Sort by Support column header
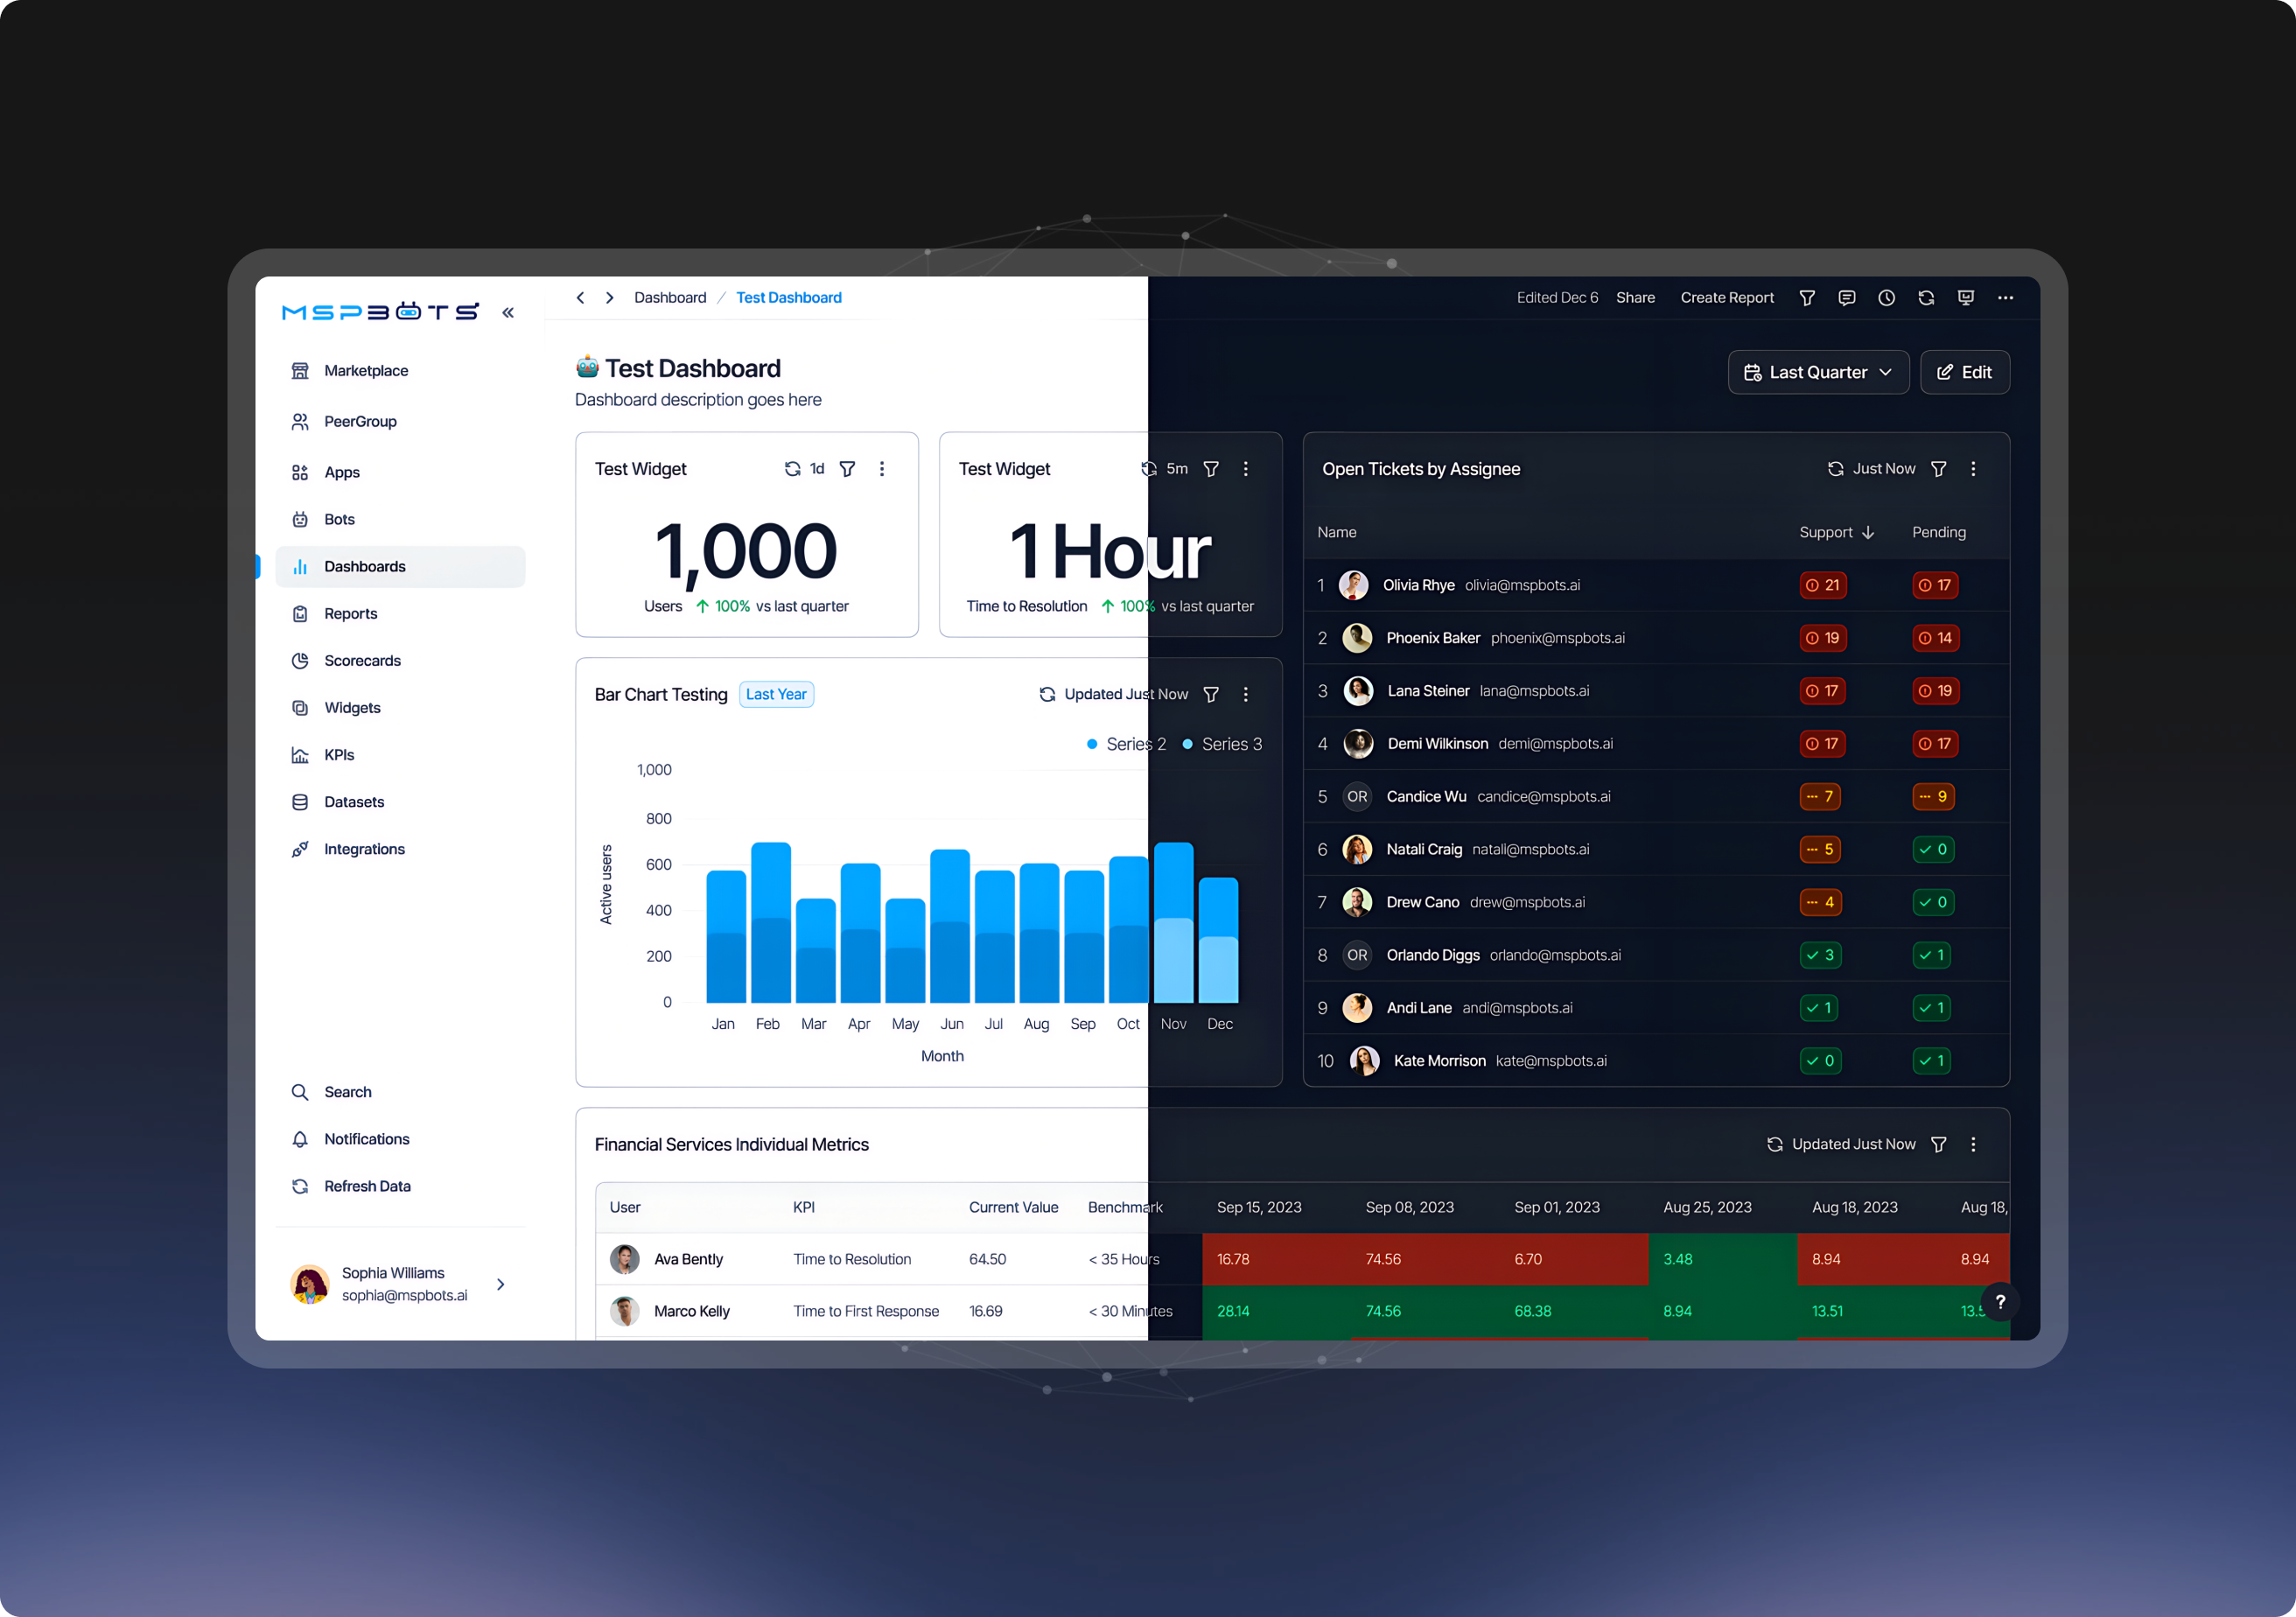Viewport: 2296px width, 1617px height. [x=1836, y=532]
